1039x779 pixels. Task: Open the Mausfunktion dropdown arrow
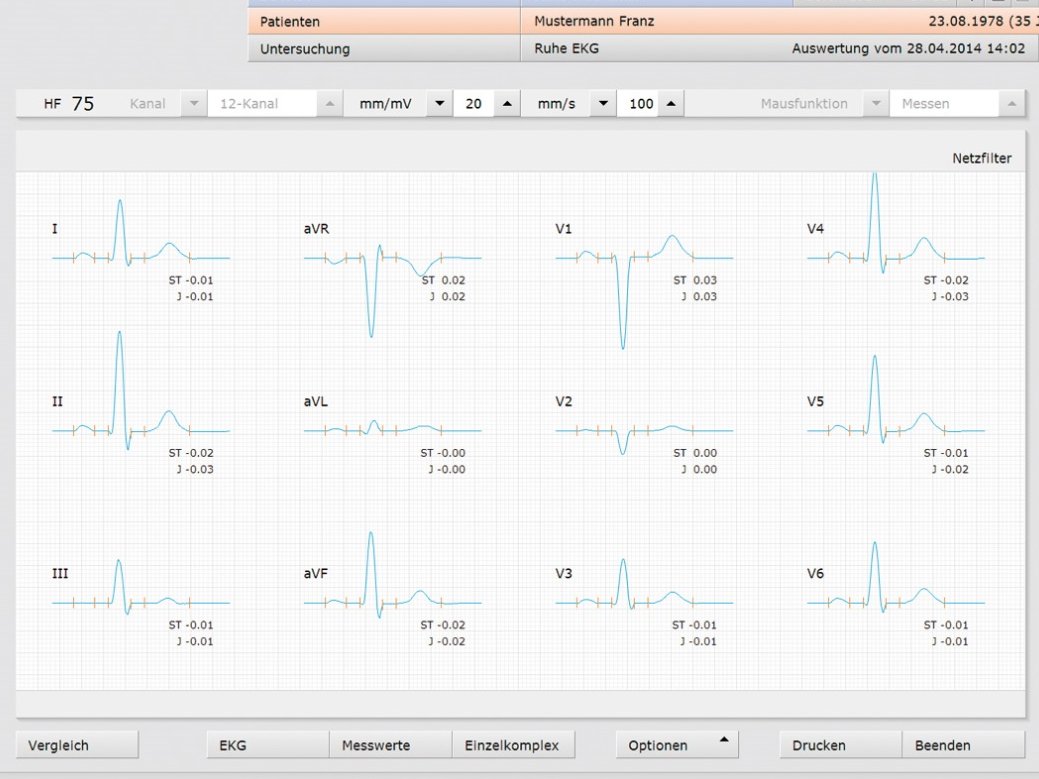(x=876, y=104)
